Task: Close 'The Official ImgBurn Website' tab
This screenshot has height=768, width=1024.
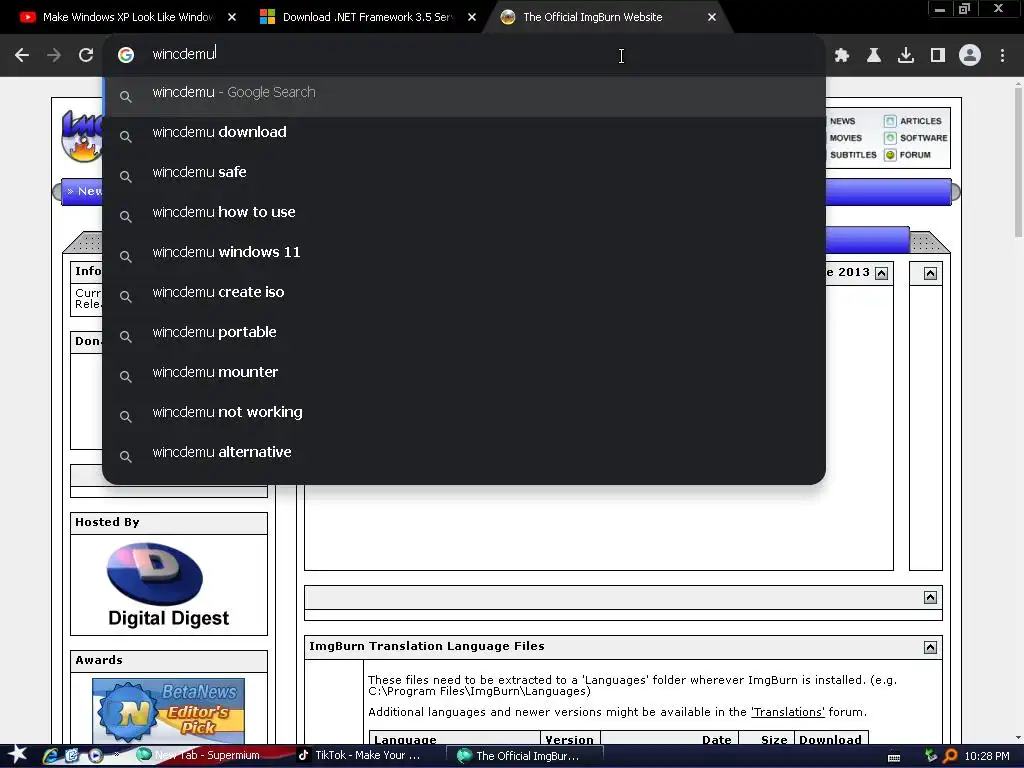Action: tap(712, 17)
